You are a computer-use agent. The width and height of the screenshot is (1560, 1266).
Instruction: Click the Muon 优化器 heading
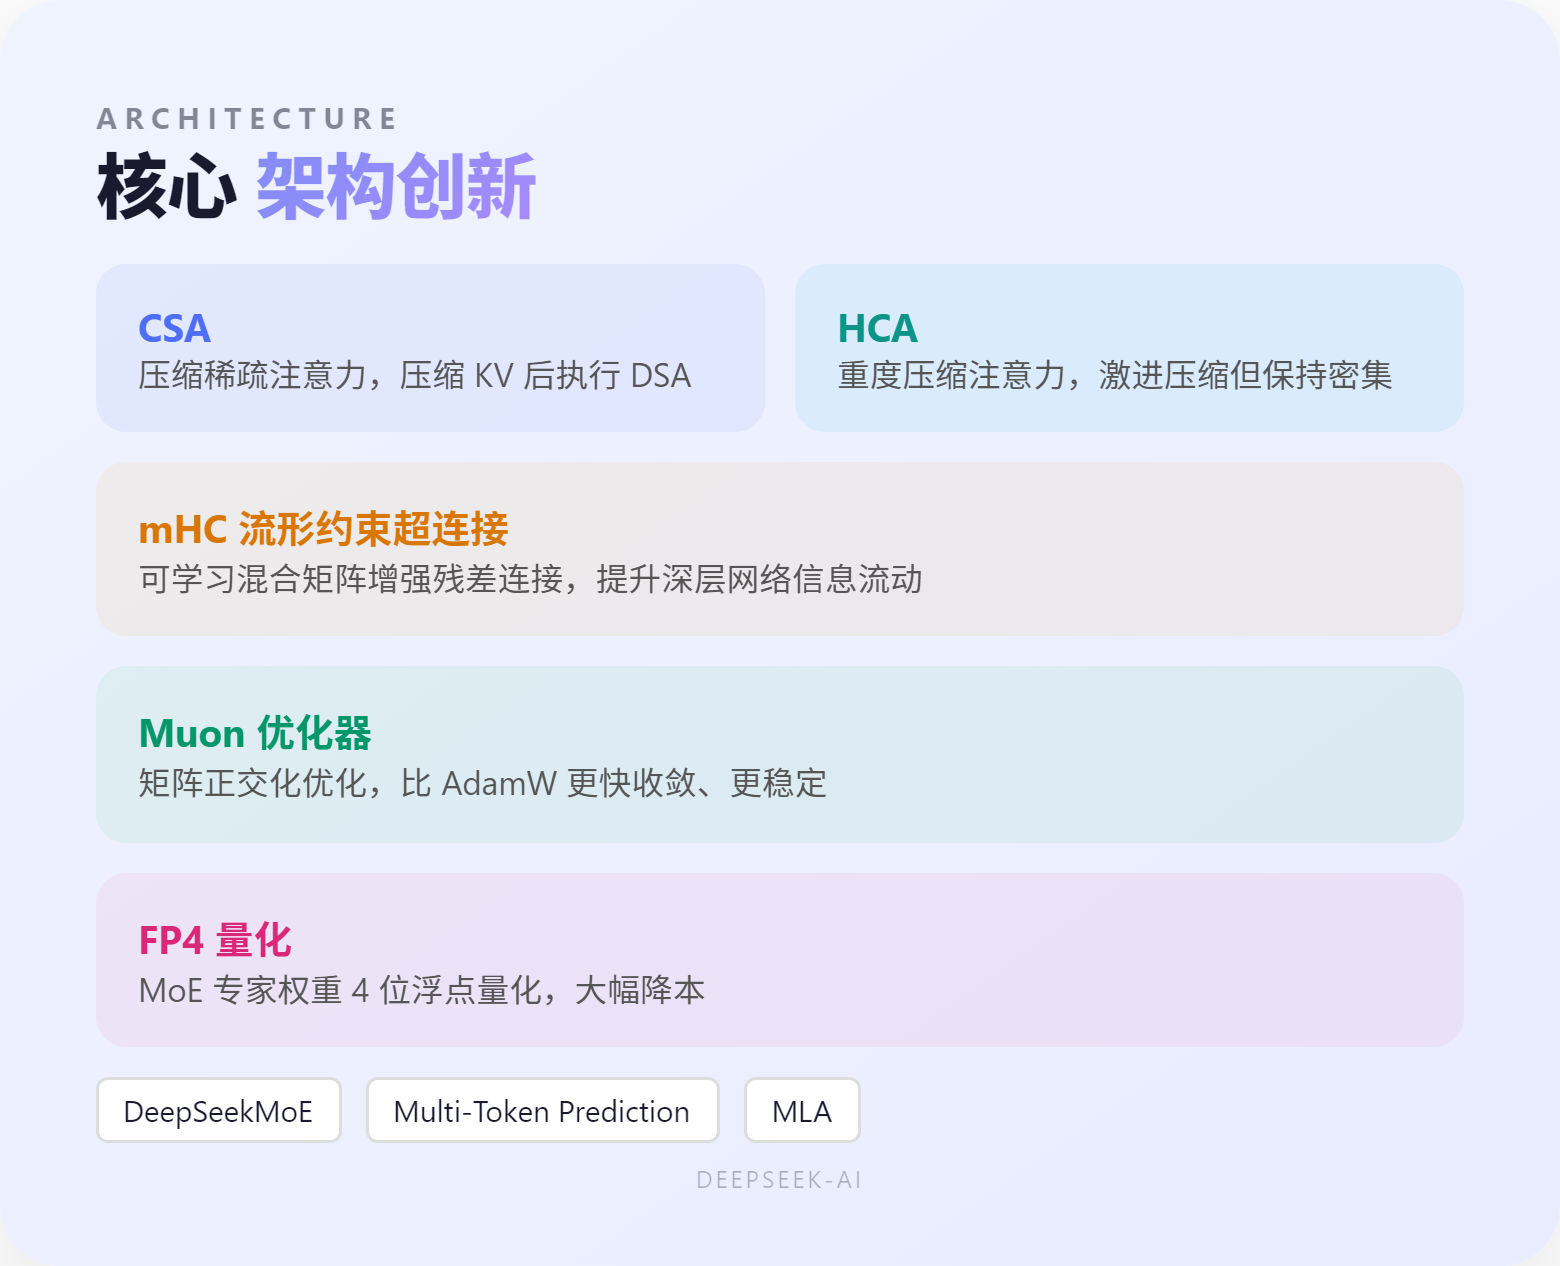coord(255,733)
